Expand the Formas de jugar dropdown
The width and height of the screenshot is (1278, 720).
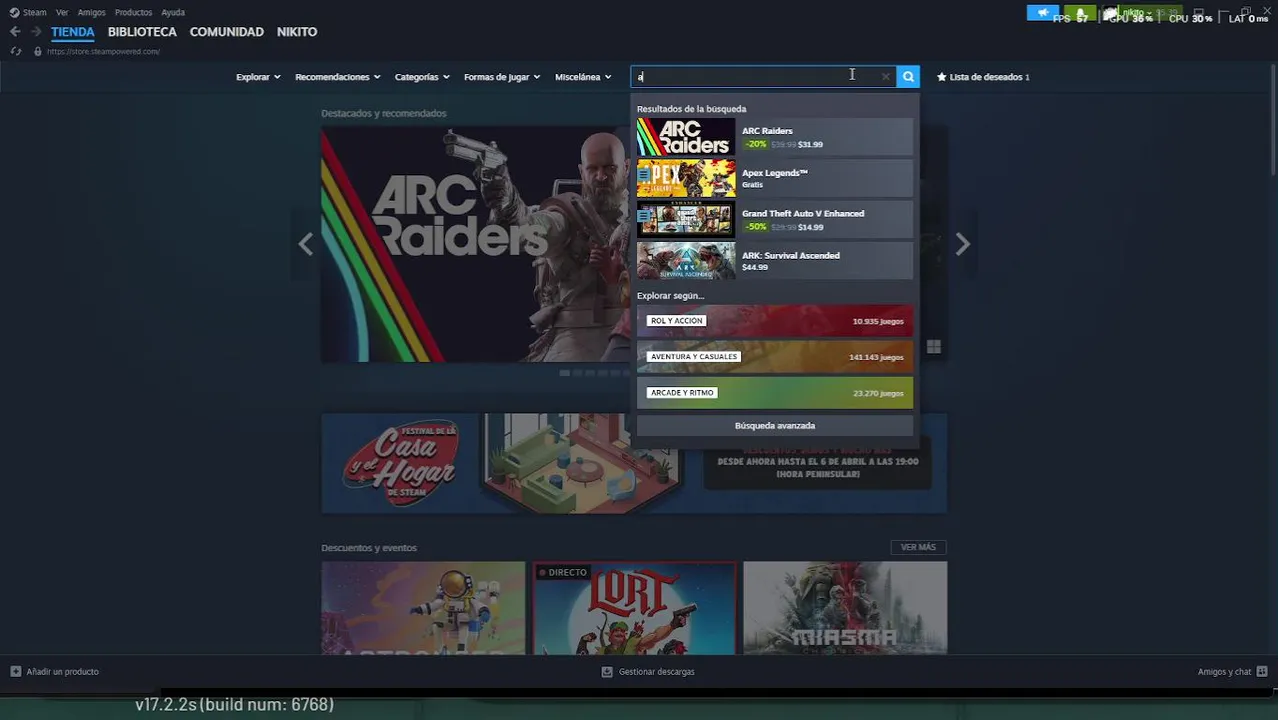pyautogui.click(x=502, y=77)
